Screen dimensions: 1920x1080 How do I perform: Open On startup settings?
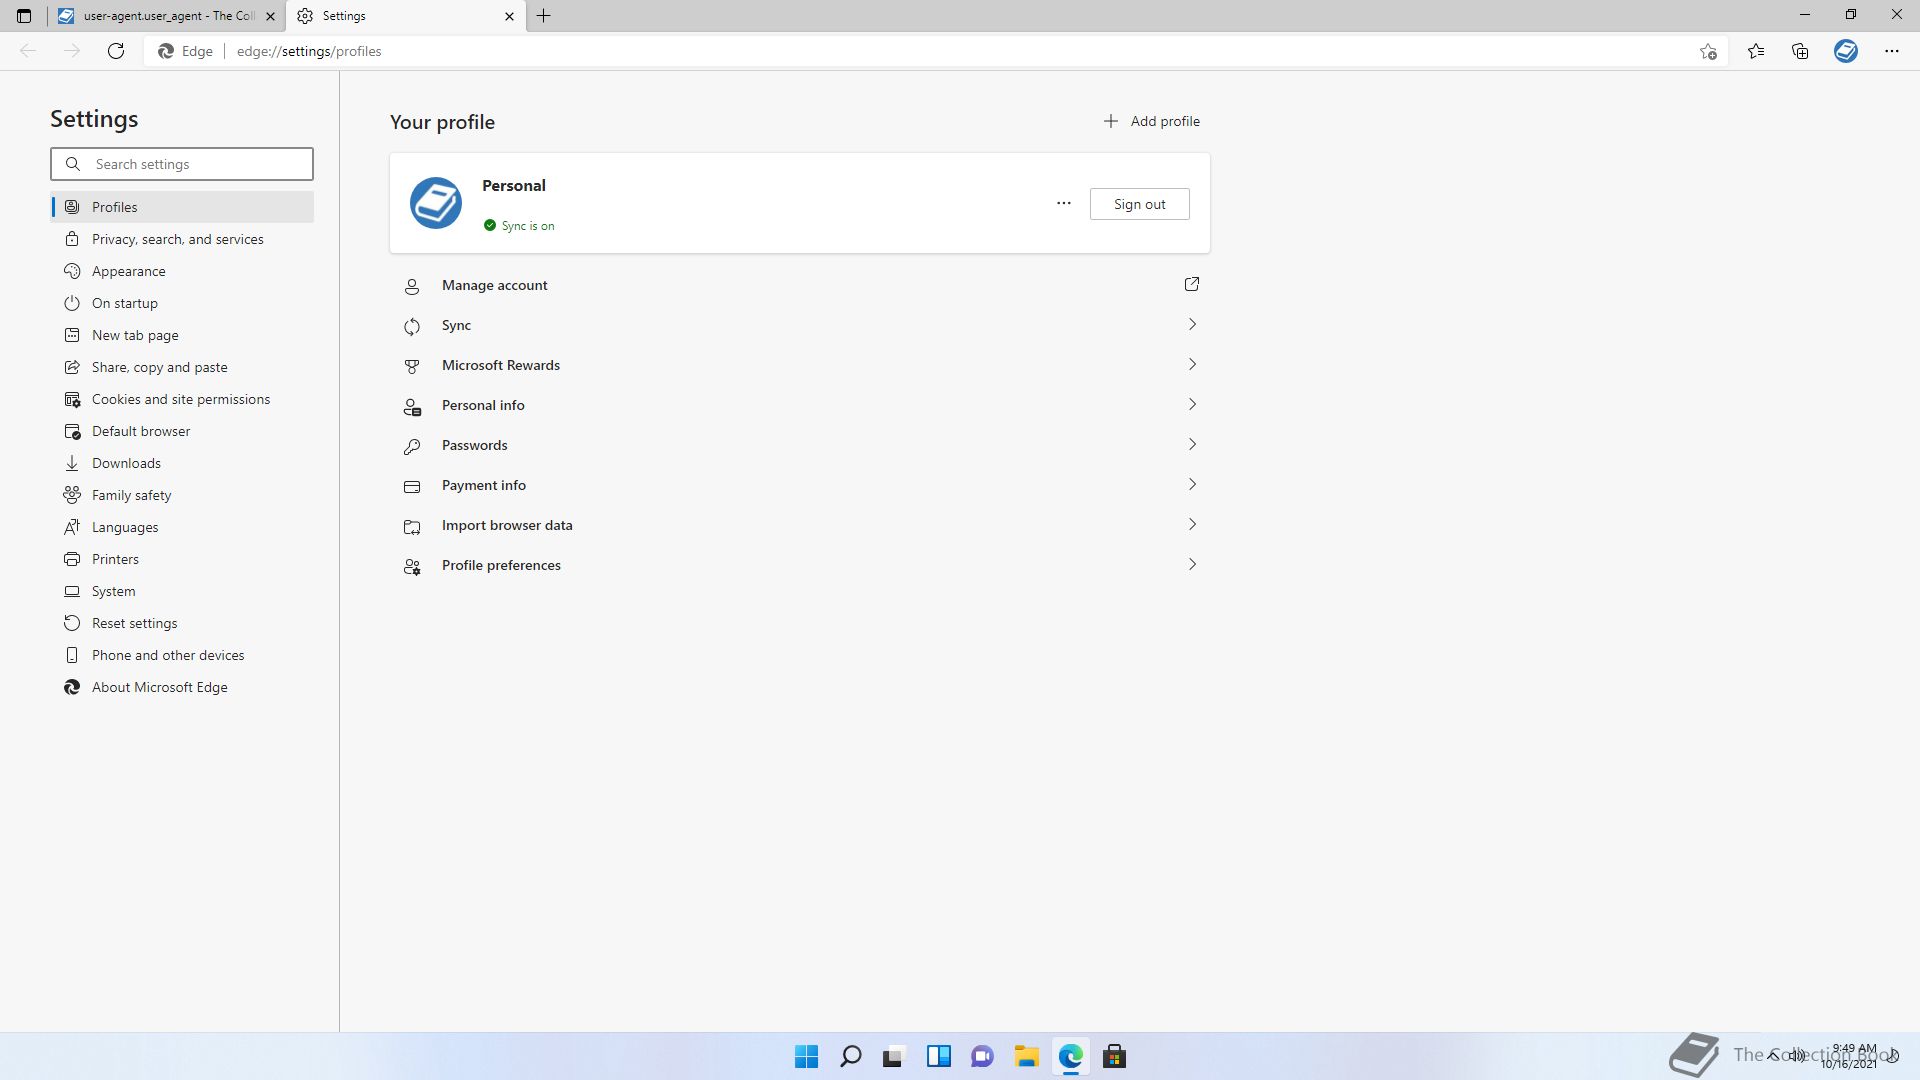coord(182,303)
